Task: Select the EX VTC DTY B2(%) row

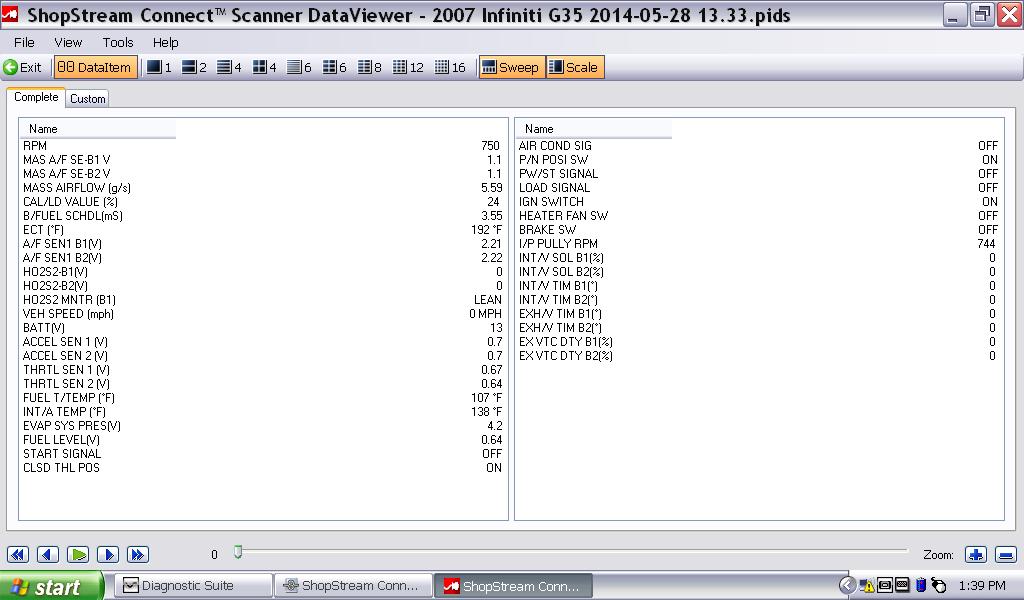Action: coord(759,356)
